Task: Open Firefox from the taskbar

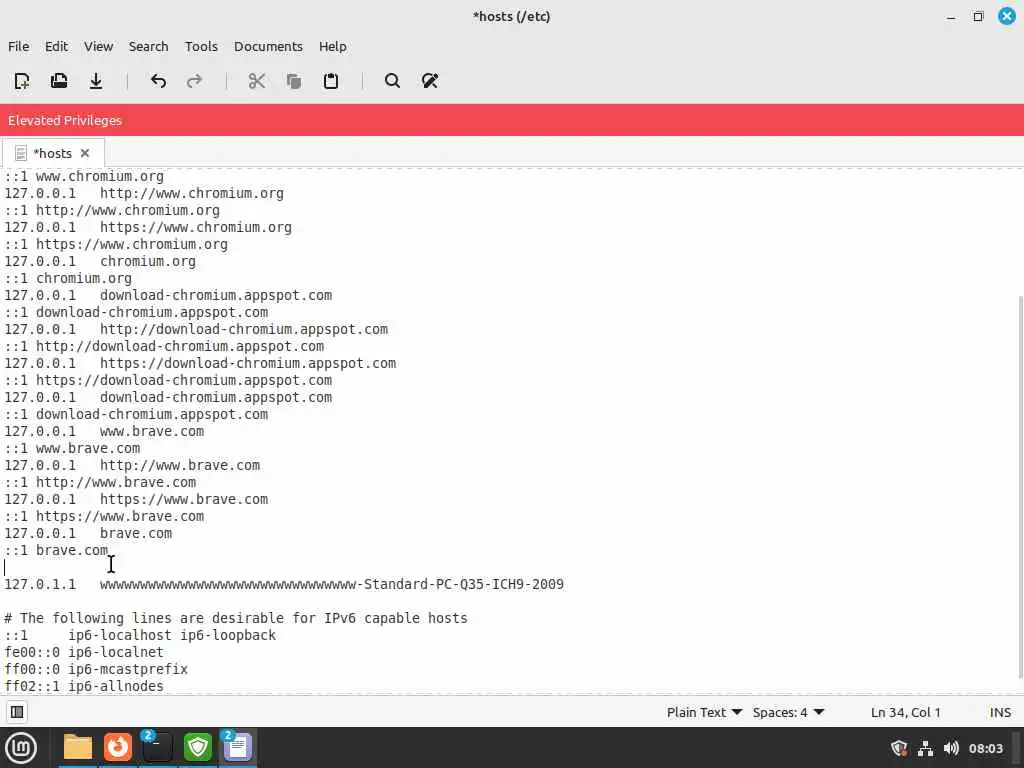Action: pyautogui.click(x=118, y=748)
